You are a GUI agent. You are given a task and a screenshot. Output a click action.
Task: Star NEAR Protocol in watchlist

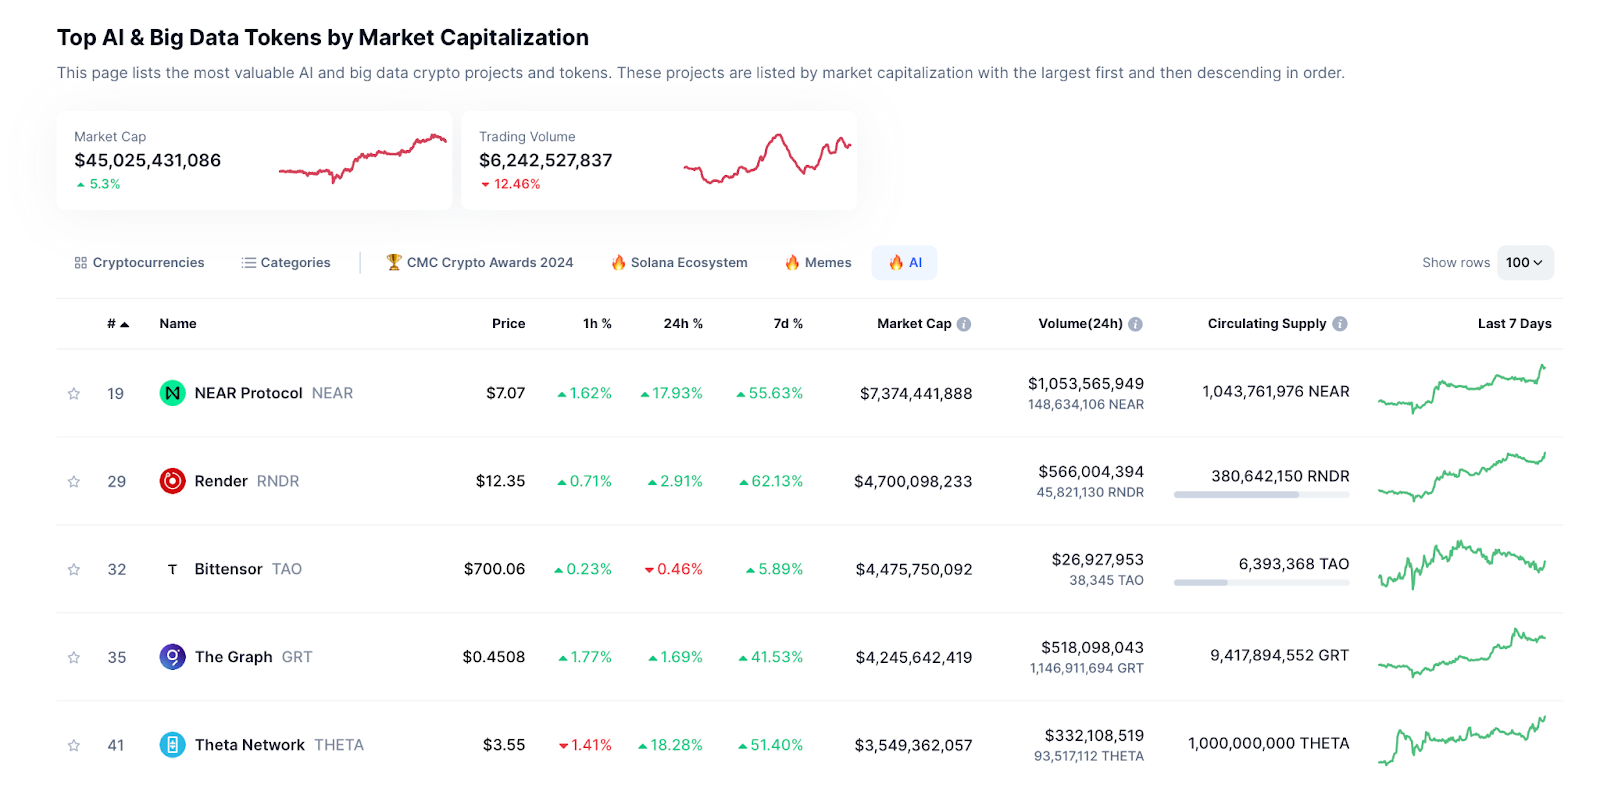(x=73, y=394)
